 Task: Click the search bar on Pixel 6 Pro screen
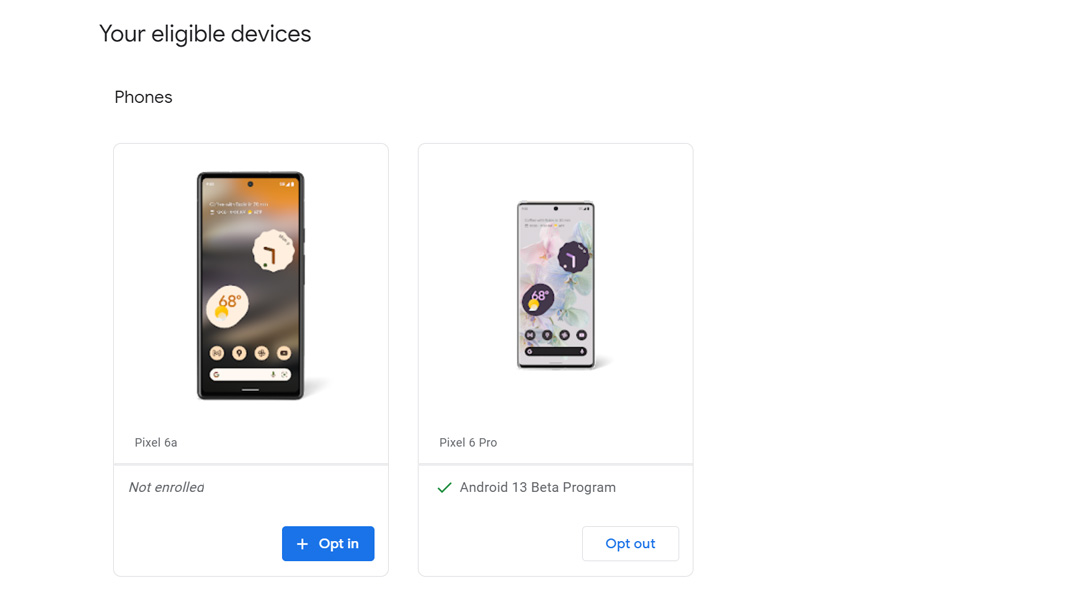click(555, 352)
